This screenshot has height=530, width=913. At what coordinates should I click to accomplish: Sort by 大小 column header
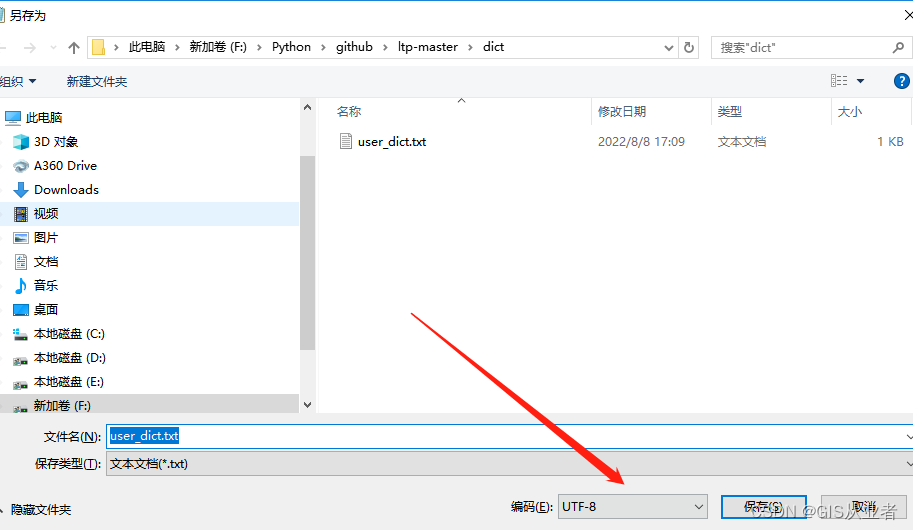coord(850,112)
